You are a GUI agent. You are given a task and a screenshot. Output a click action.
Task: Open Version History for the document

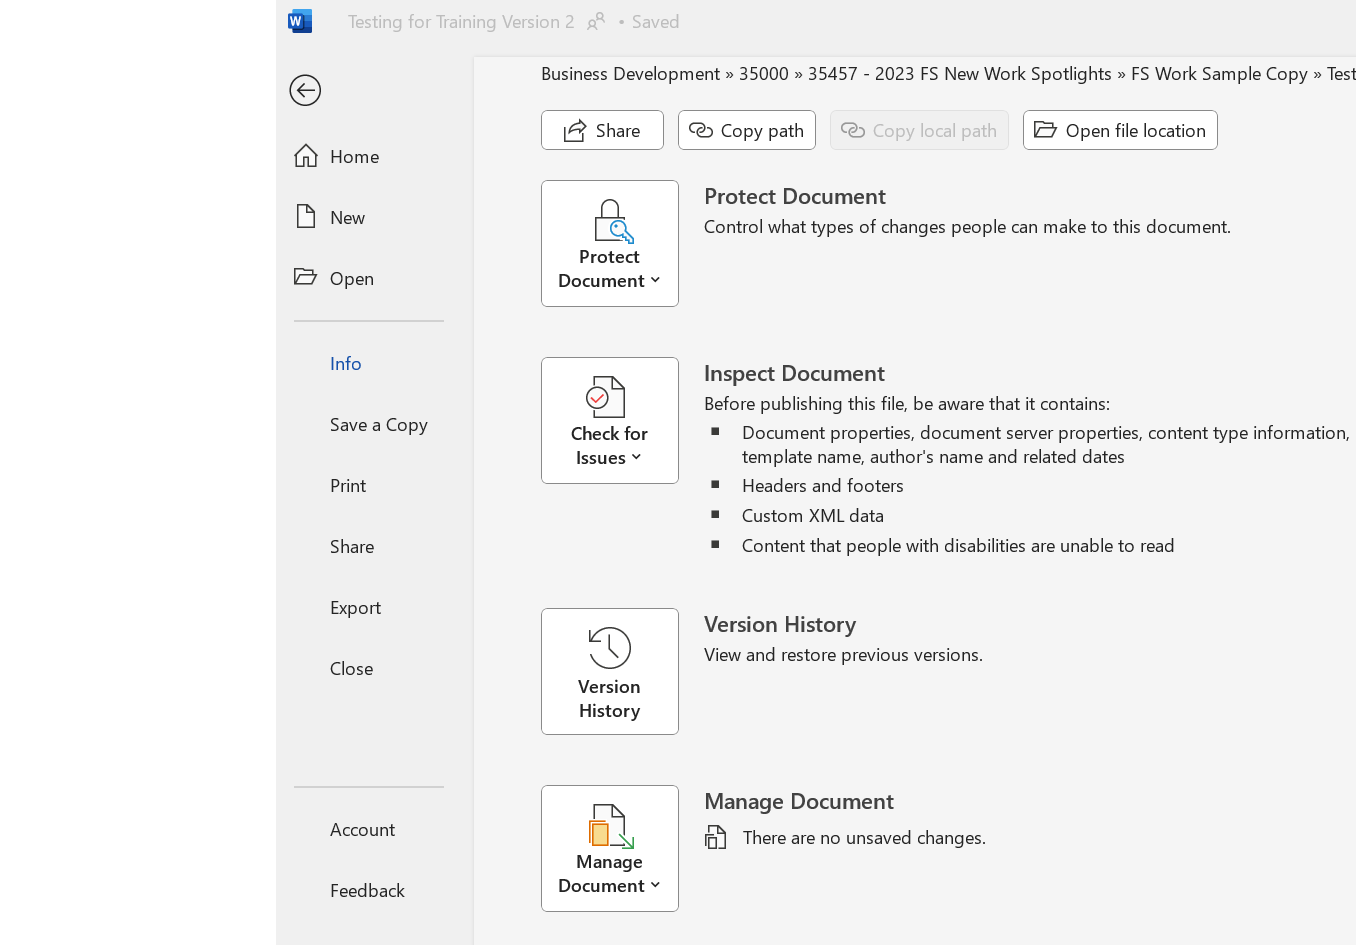(x=609, y=671)
